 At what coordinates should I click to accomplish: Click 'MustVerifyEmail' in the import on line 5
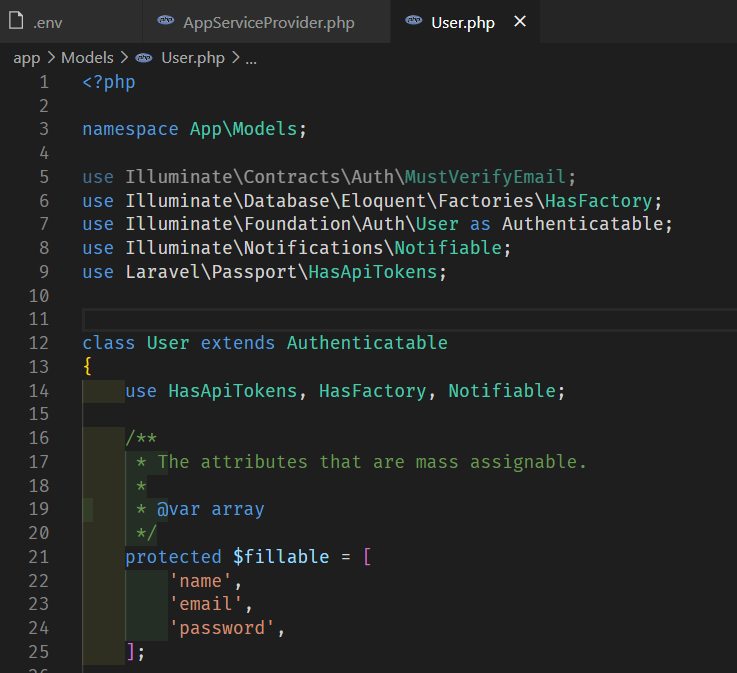pyautogui.click(x=485, y=177)
